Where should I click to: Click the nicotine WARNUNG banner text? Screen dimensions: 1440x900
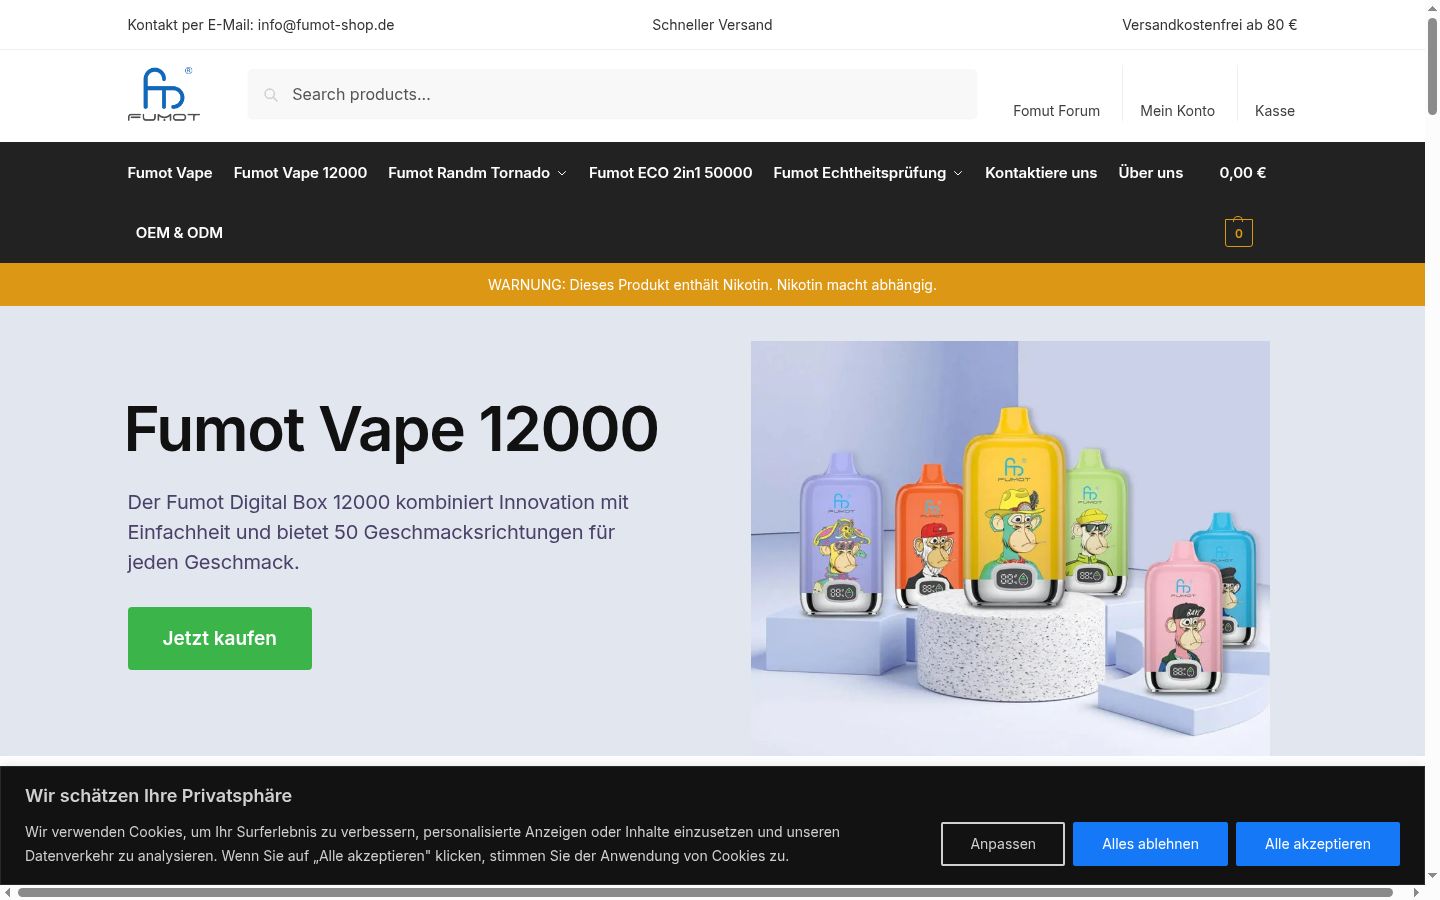pos(712,285)
